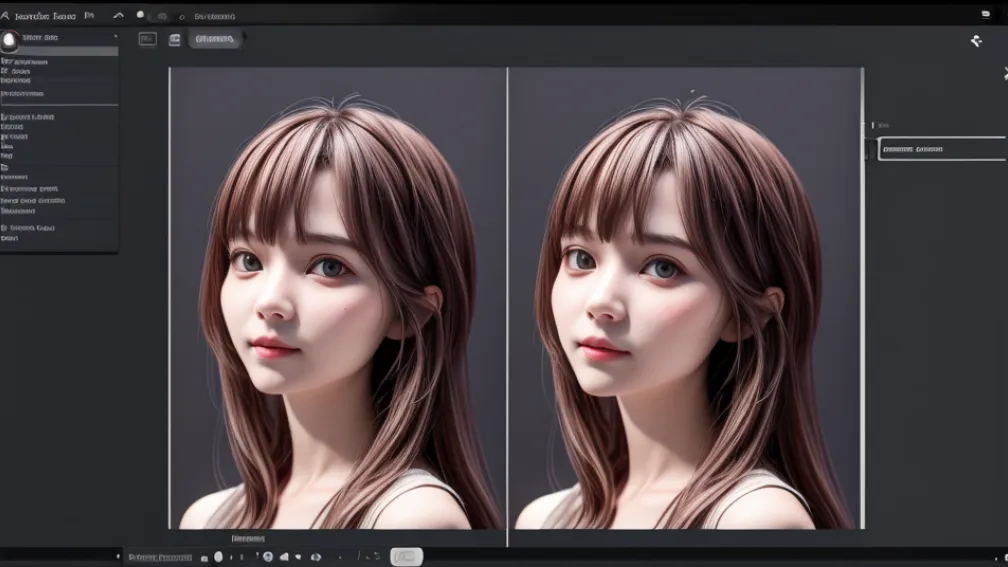Screen dimensions: 1008x567
Task: Toggle the pill-shaped switch in the top bar
Action: [x=161, y=16]
